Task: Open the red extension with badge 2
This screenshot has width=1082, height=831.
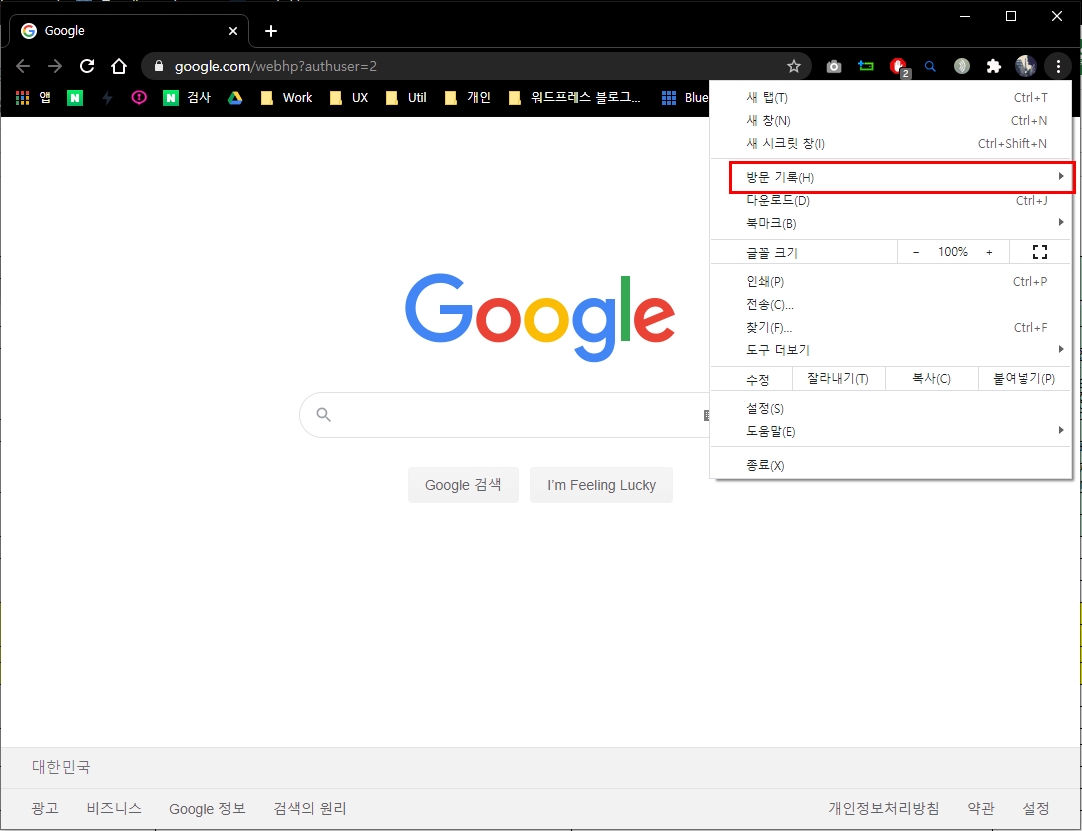Action: [x=898, y=66]
